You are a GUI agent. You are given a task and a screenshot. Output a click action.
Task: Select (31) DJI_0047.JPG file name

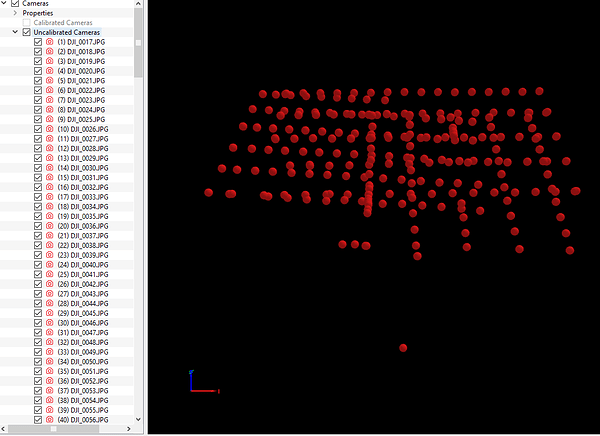[83, 333]
